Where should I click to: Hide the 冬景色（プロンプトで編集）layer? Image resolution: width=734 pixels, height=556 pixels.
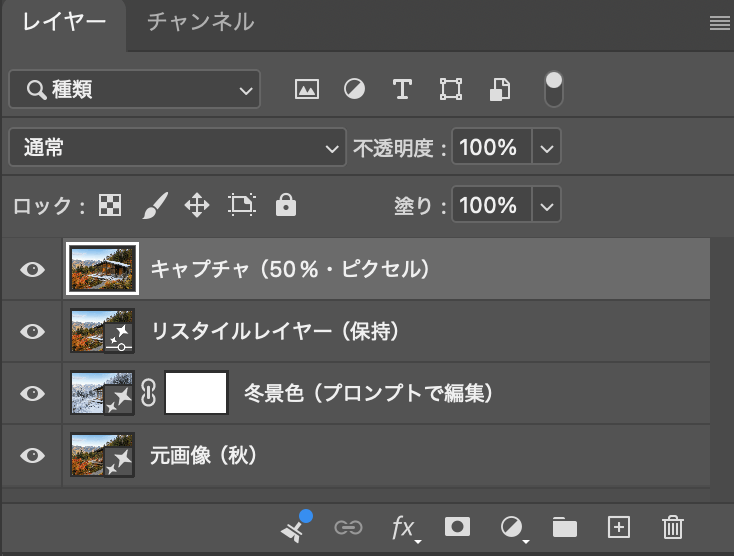[32, 393]
